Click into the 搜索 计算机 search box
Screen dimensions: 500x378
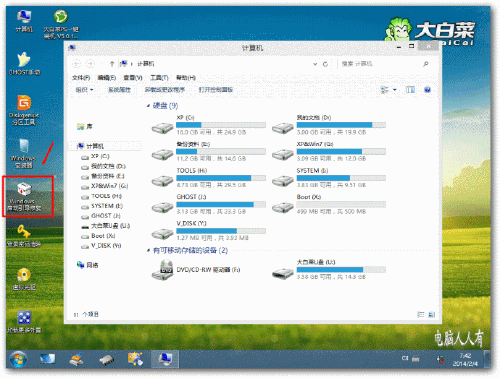click(380, 64)
